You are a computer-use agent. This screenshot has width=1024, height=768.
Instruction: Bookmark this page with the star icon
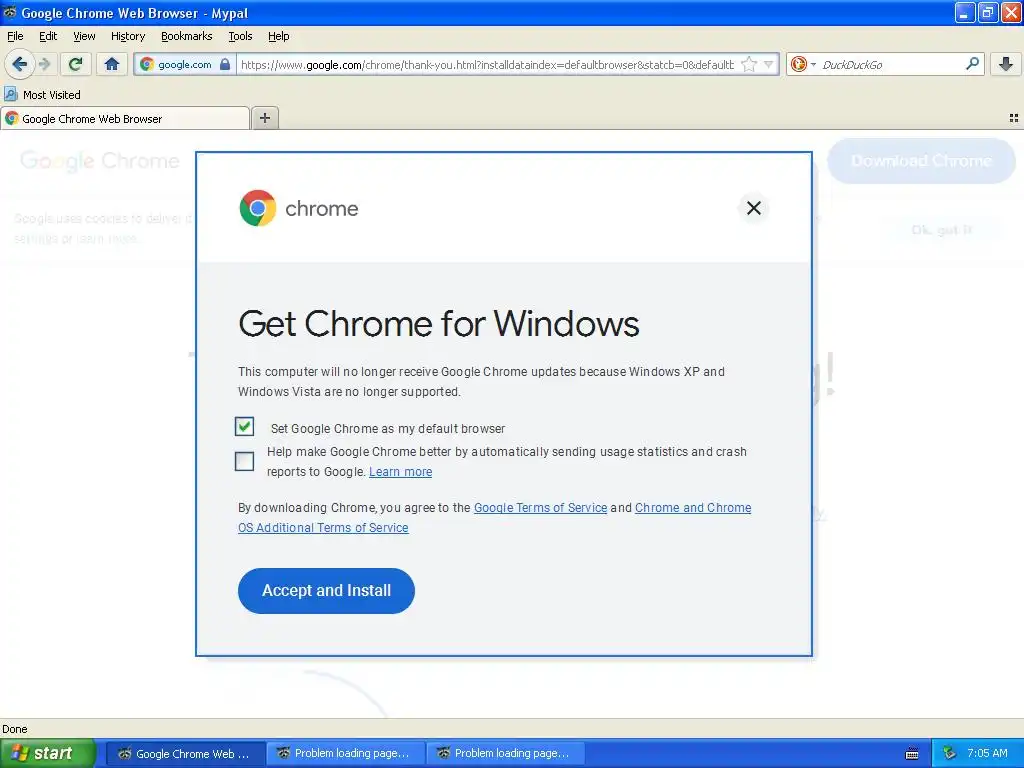point(749,64)
